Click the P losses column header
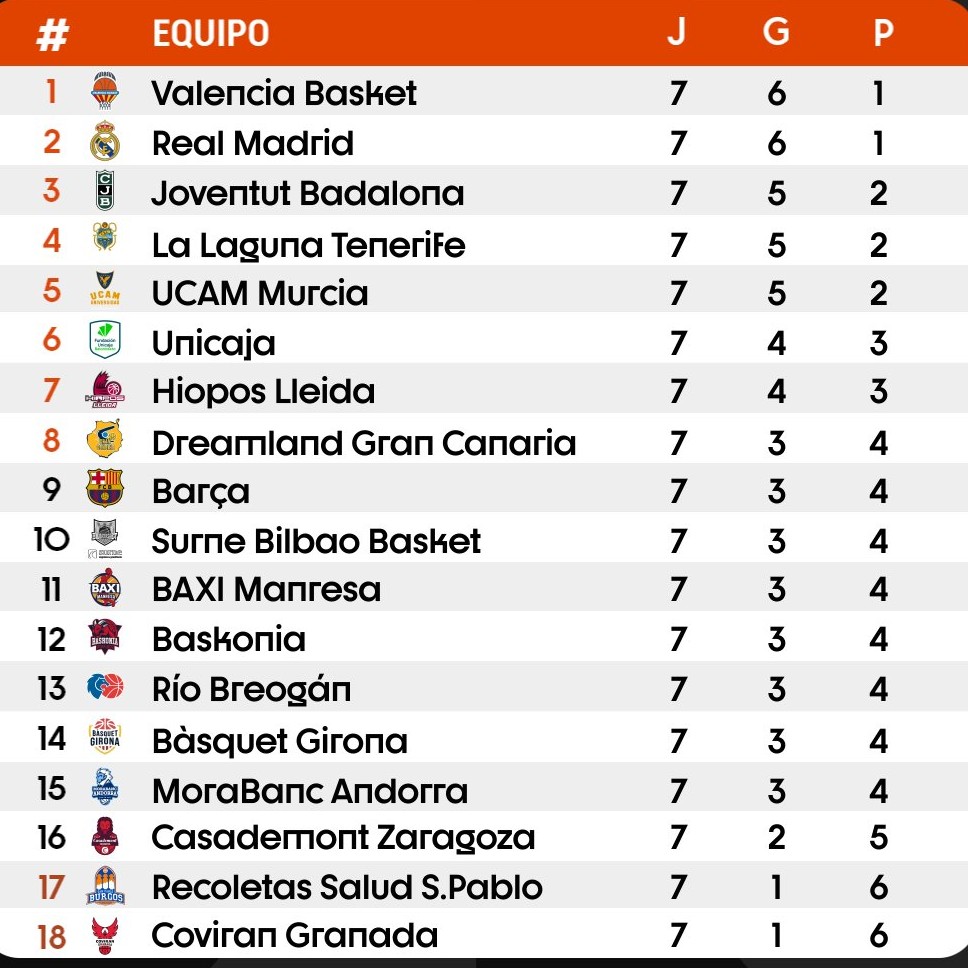This screenshot has height=968, width=968. pyautogui.click(x=882, y=33)
